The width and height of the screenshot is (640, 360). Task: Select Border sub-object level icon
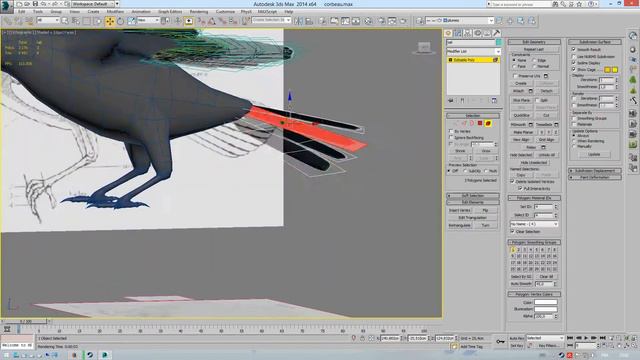pos(472,123)
